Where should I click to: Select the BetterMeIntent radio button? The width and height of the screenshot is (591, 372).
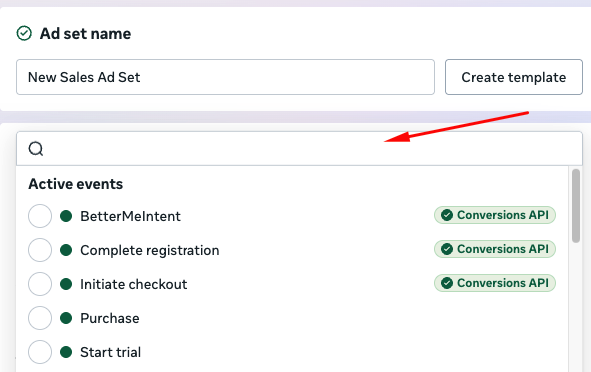(x=40, y=216)
